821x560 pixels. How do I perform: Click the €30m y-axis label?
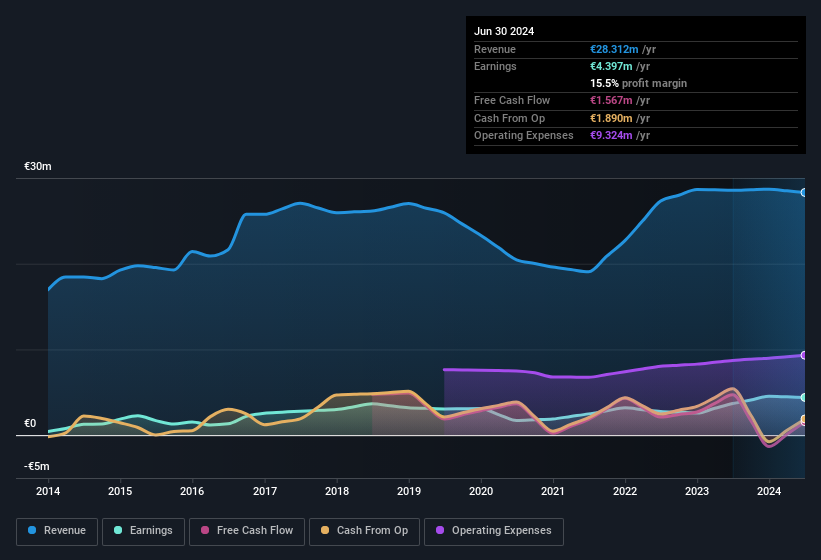[x=37, y=166]
